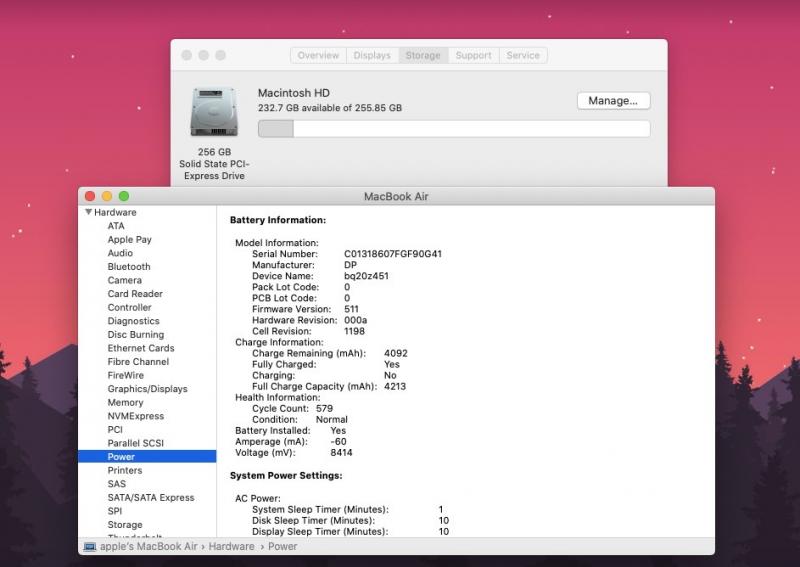Image resolution: width=800 pixels, height=567 pixels.
Task: Click the Macintosh HD storage usage bar
Action: pos(454,129)
